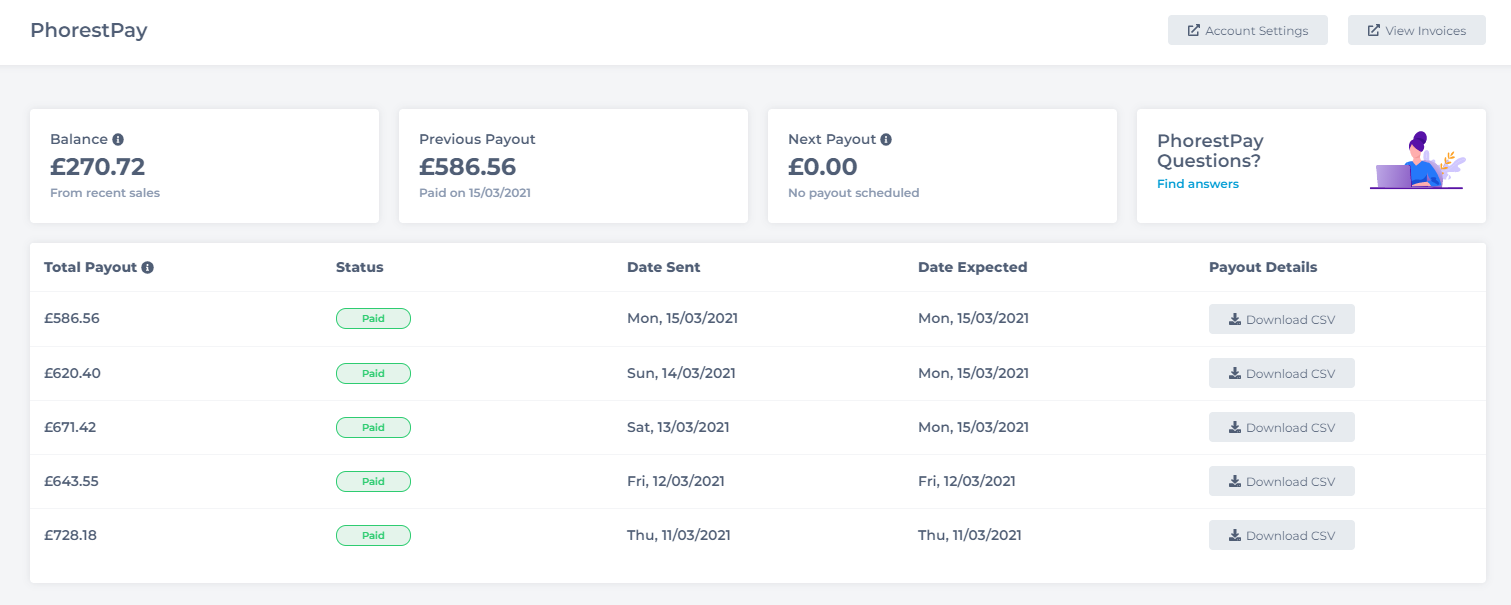Click Date Sent 'Fri, 12/03/2021' cell
Screen dimensions: 1511x605
[676, 481]
